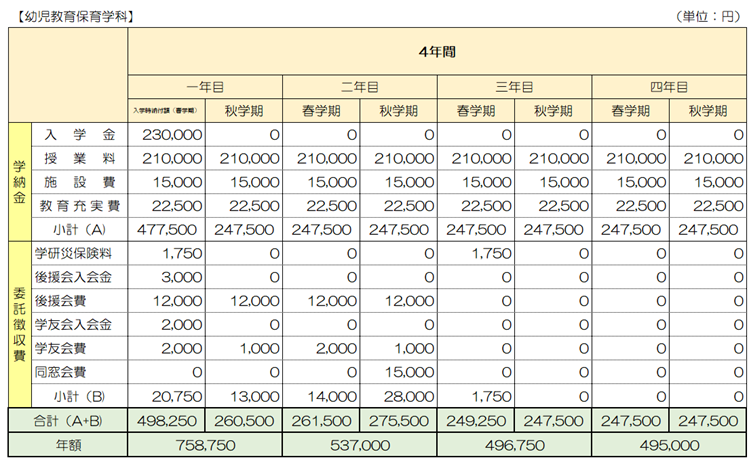
Task: Select the 合計(A+B) row label
Action: tap(68, 421)
